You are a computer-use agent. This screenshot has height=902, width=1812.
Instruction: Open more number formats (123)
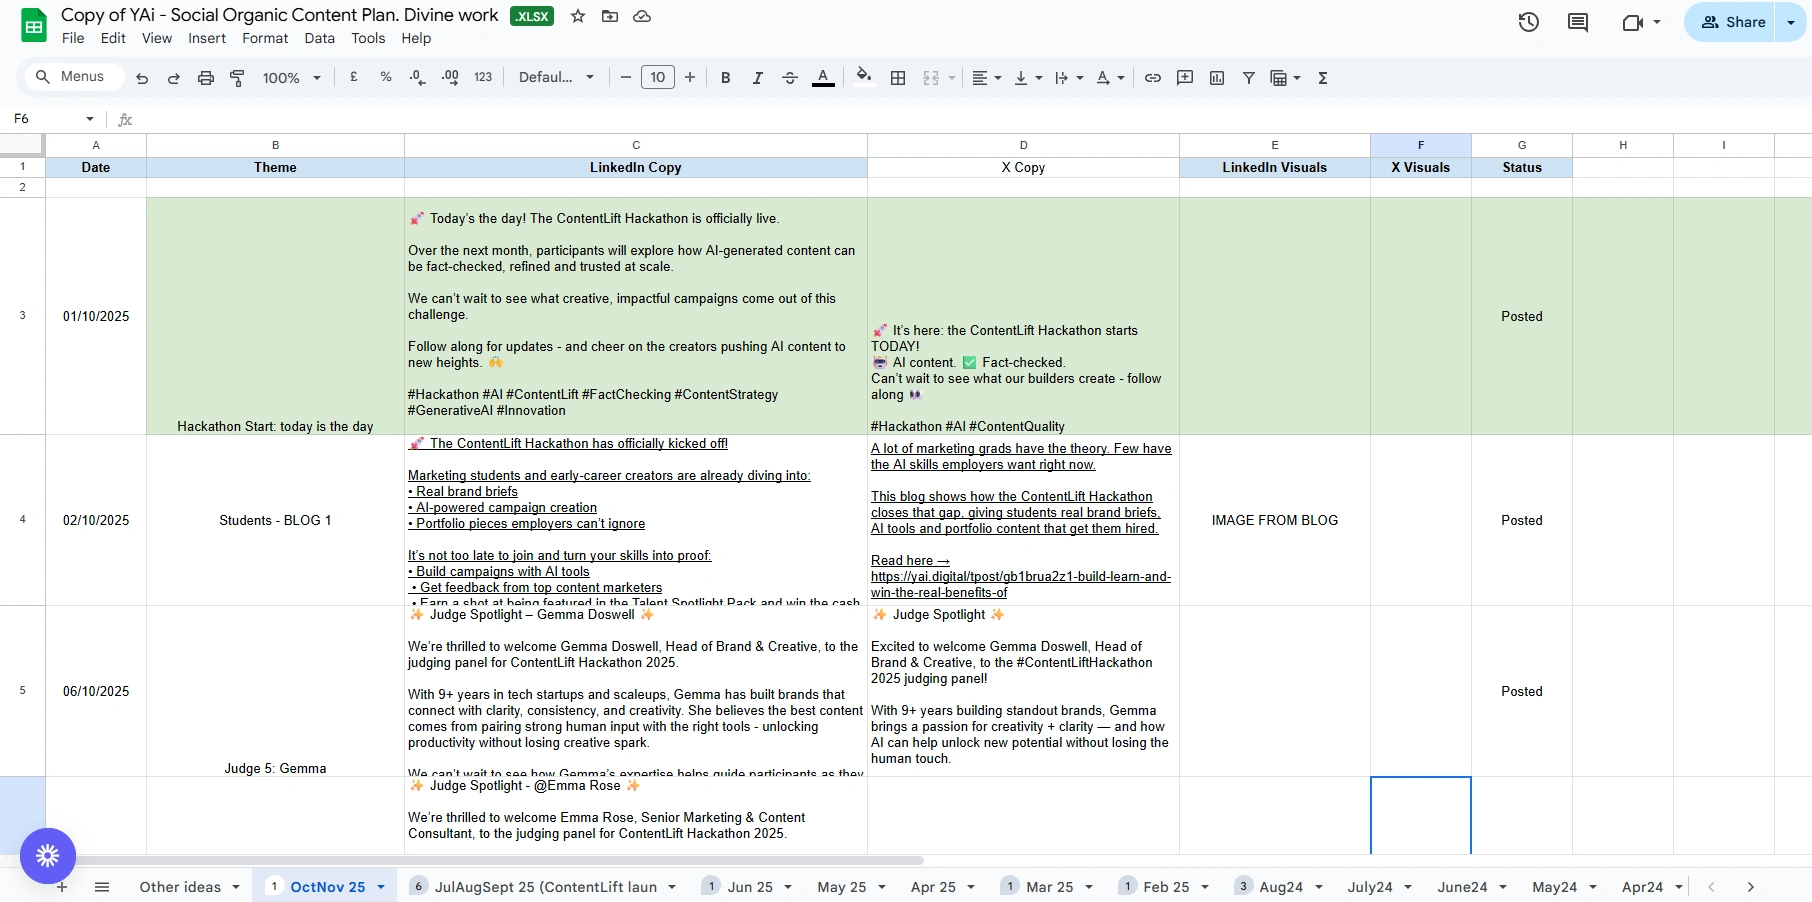point(483,77)
